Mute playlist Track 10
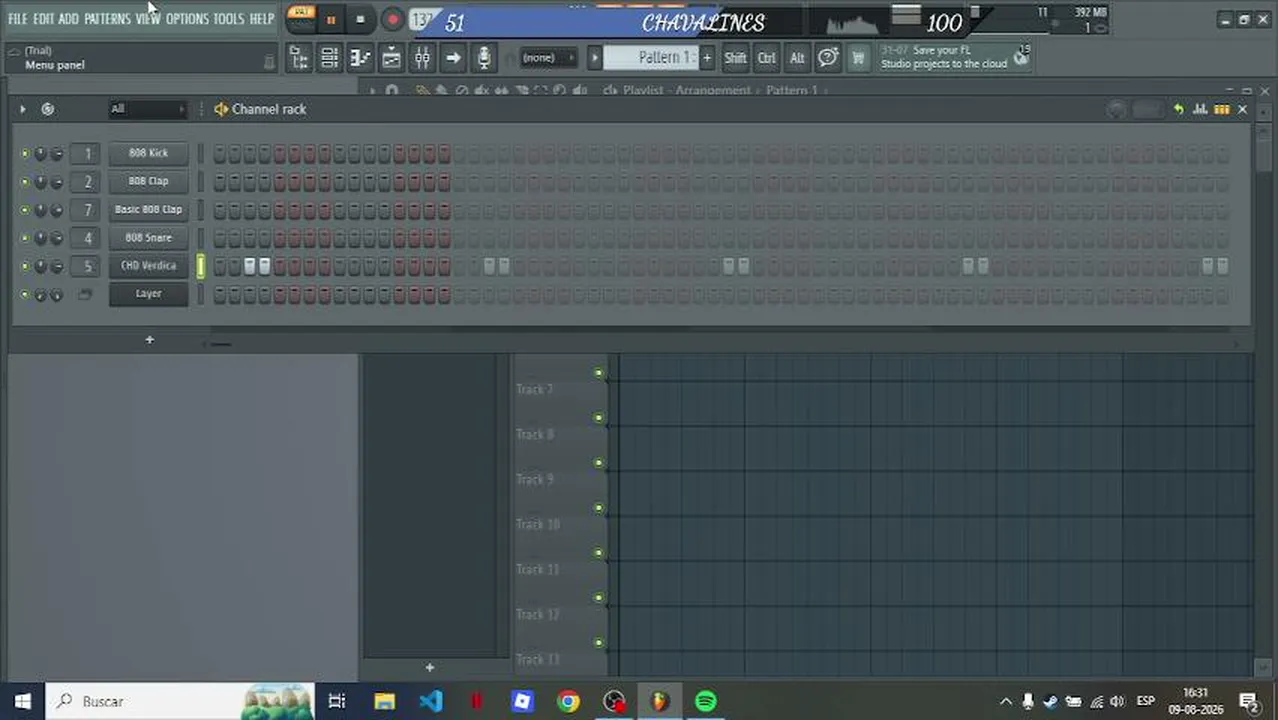The image size is (1278, 720). [598, 508]
